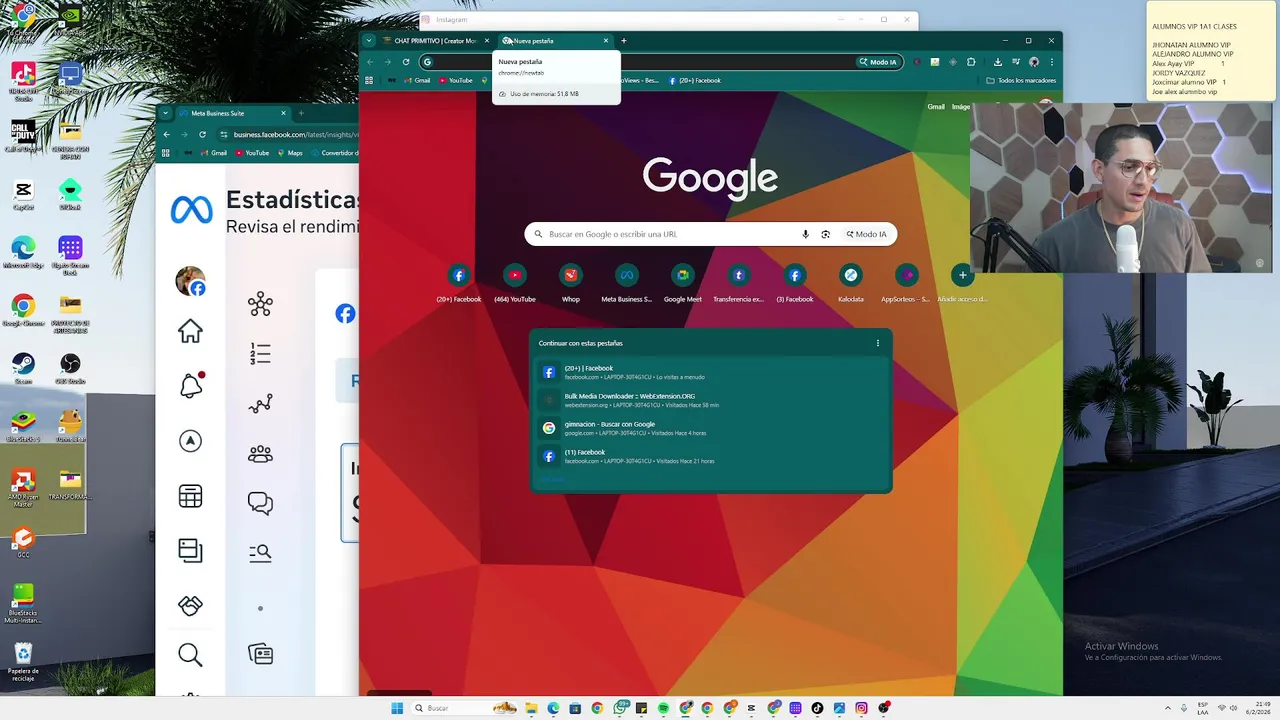This screenshot has width=1280, height=720.
Task: Open new tab with plus button in front Chrome
Action: 624,41
